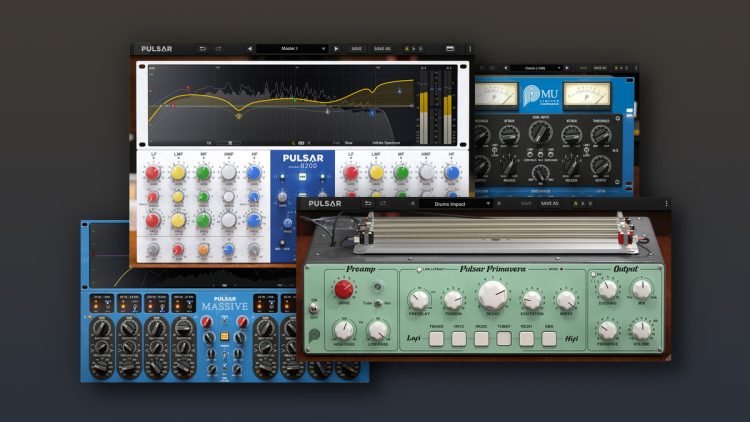The image size is (750, 422).
Task: Click the red LF gain knob, left channel
Action: tap(153, 172)
